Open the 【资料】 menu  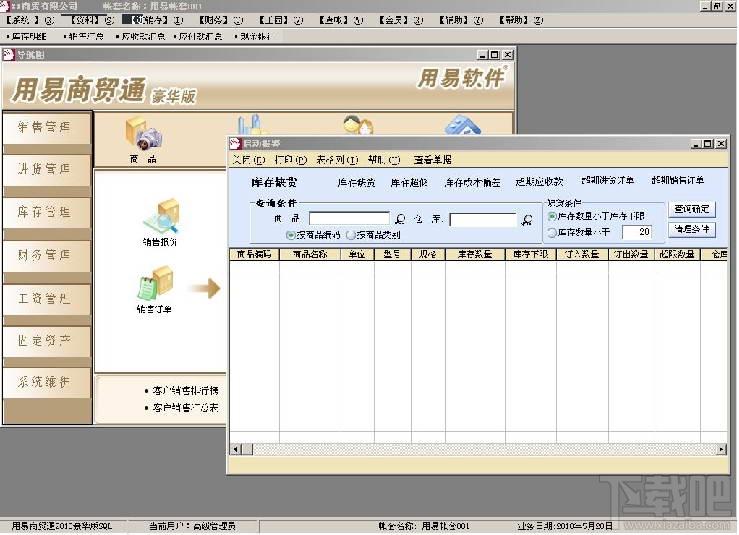(x=92, y=20)
